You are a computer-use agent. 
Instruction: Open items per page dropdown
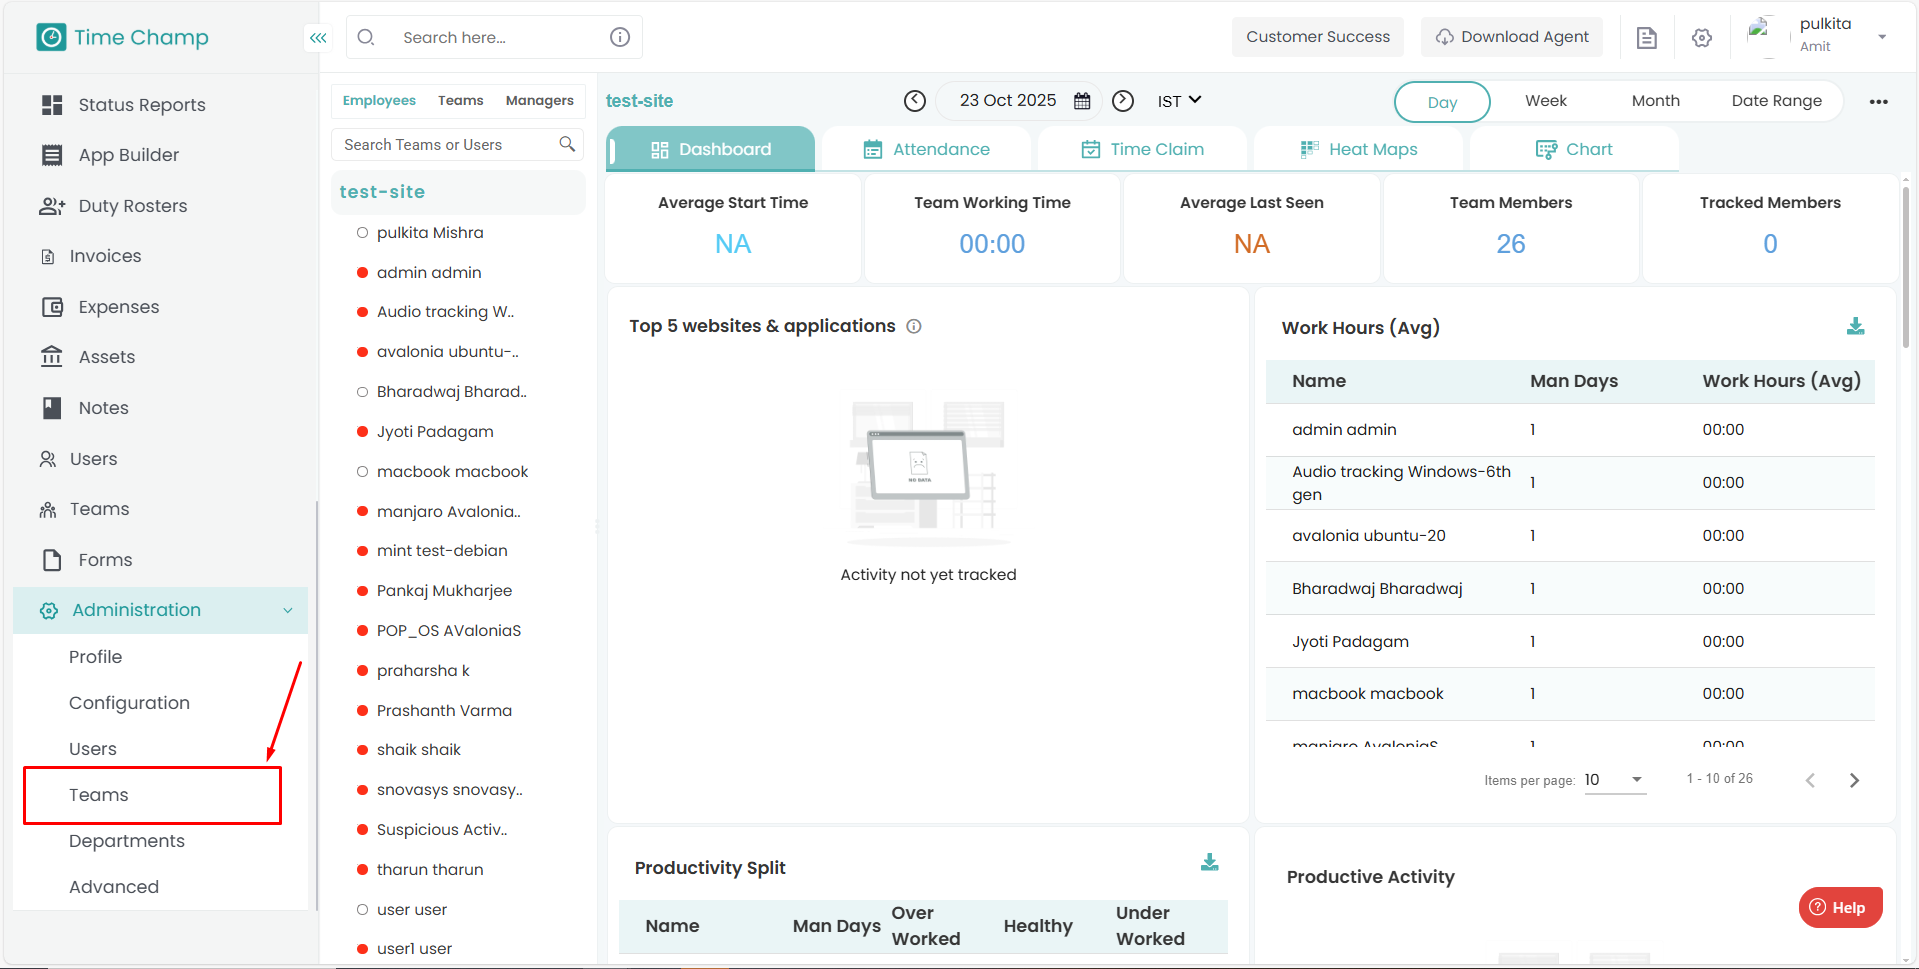[x=1614, y=780]
